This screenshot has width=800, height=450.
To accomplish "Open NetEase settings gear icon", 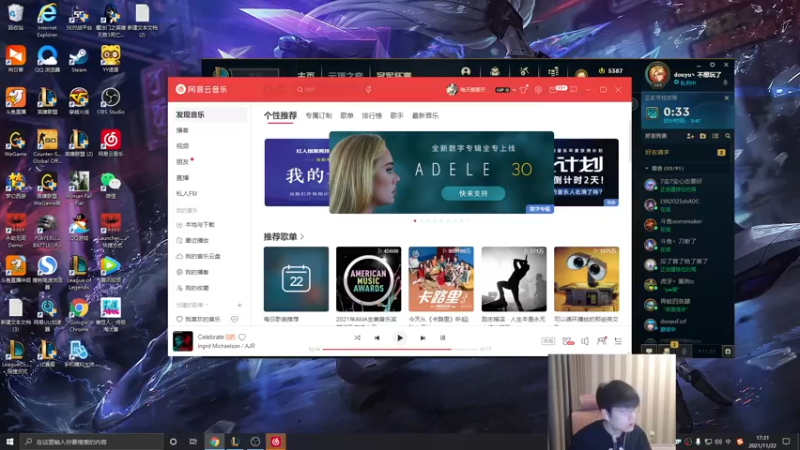I will pos(538,89).
